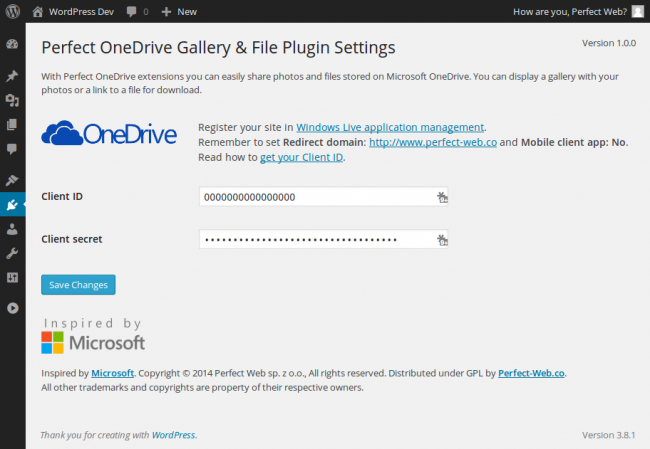Click the 'Client ID' field label
The width and height of the screenshot is (650, 449).
coord(62,197)
